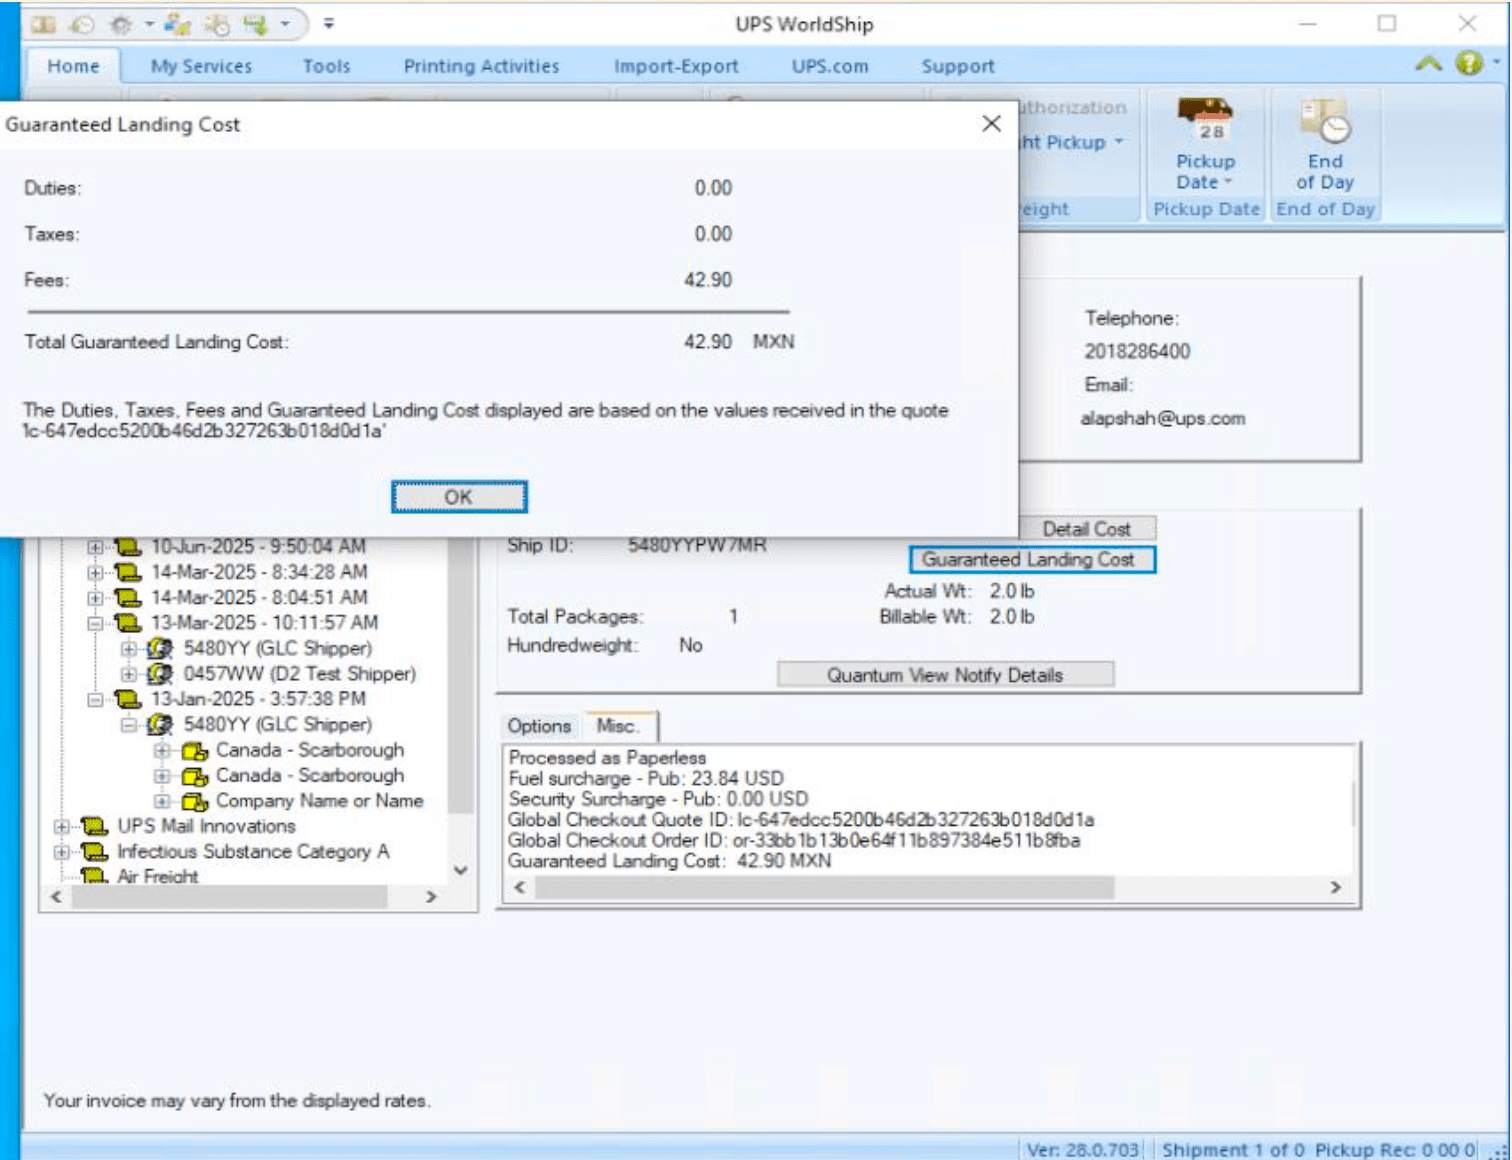
Task: Click the first book-shaped quick access icon
Action: tap(43, 24)
